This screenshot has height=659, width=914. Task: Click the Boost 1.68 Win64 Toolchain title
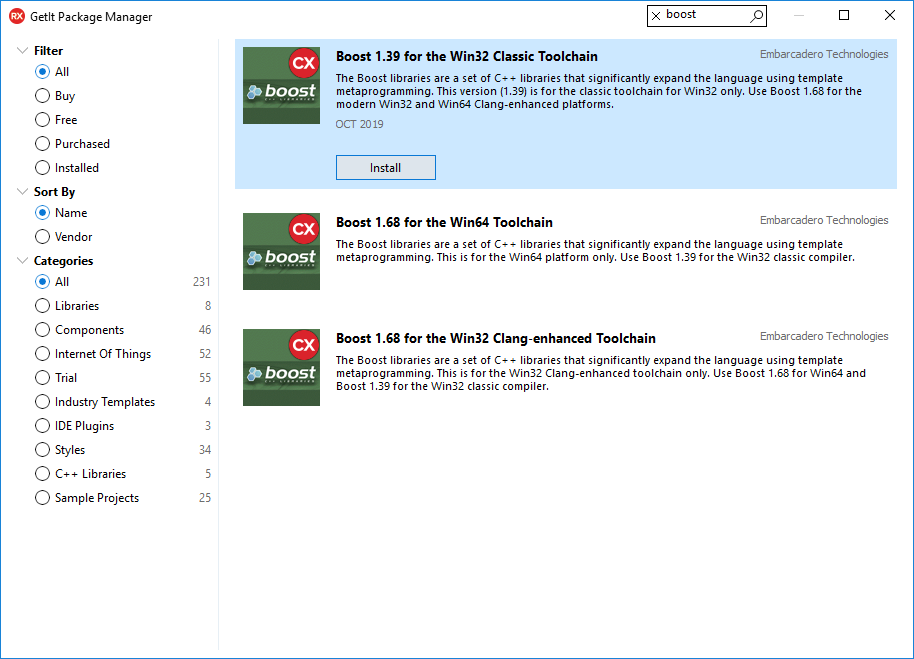pyautogui.click(x=444, y=223)
